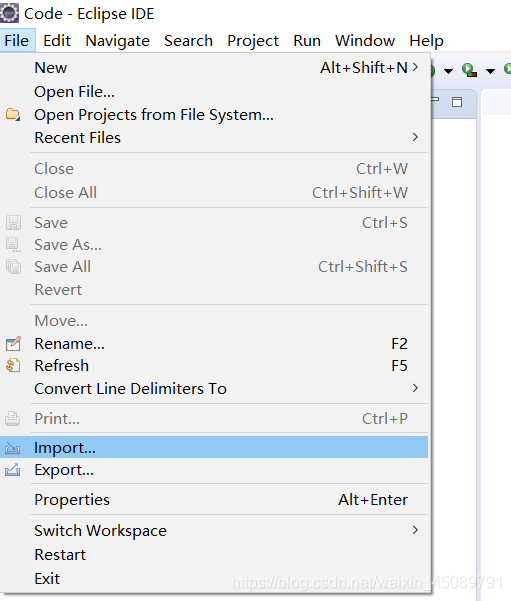This screenshot has height=601, width=511.
Task: Open the Edit menu
Action: coord(57,40)
